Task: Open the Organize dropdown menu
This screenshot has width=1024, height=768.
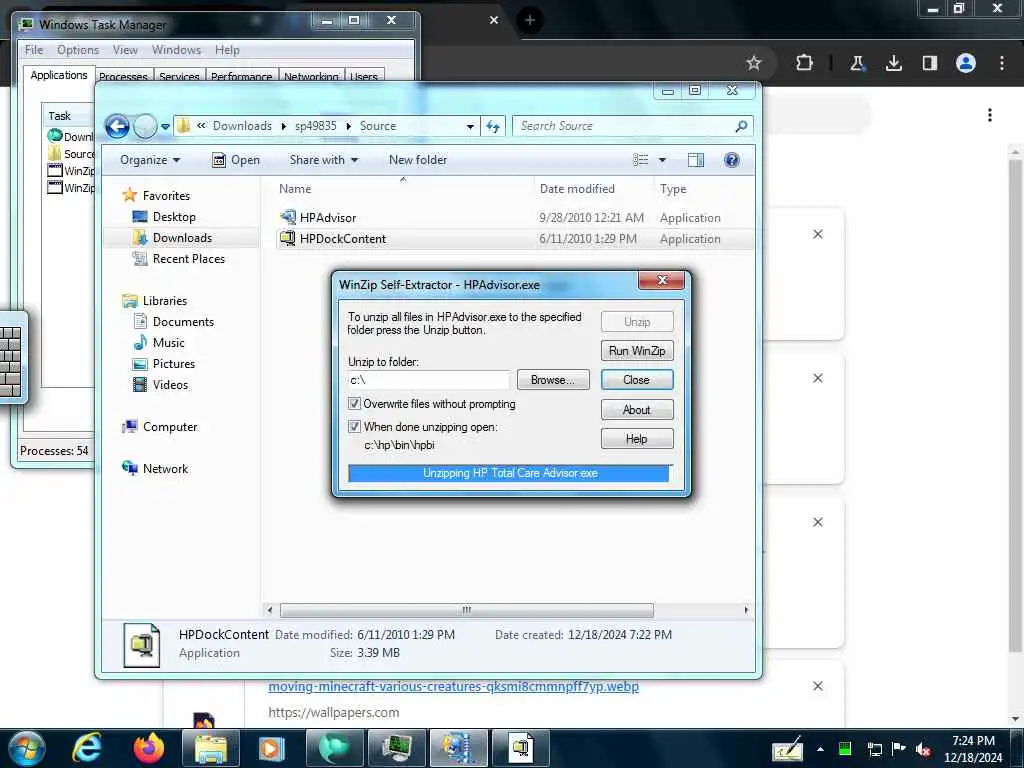Action: (150, 160)
